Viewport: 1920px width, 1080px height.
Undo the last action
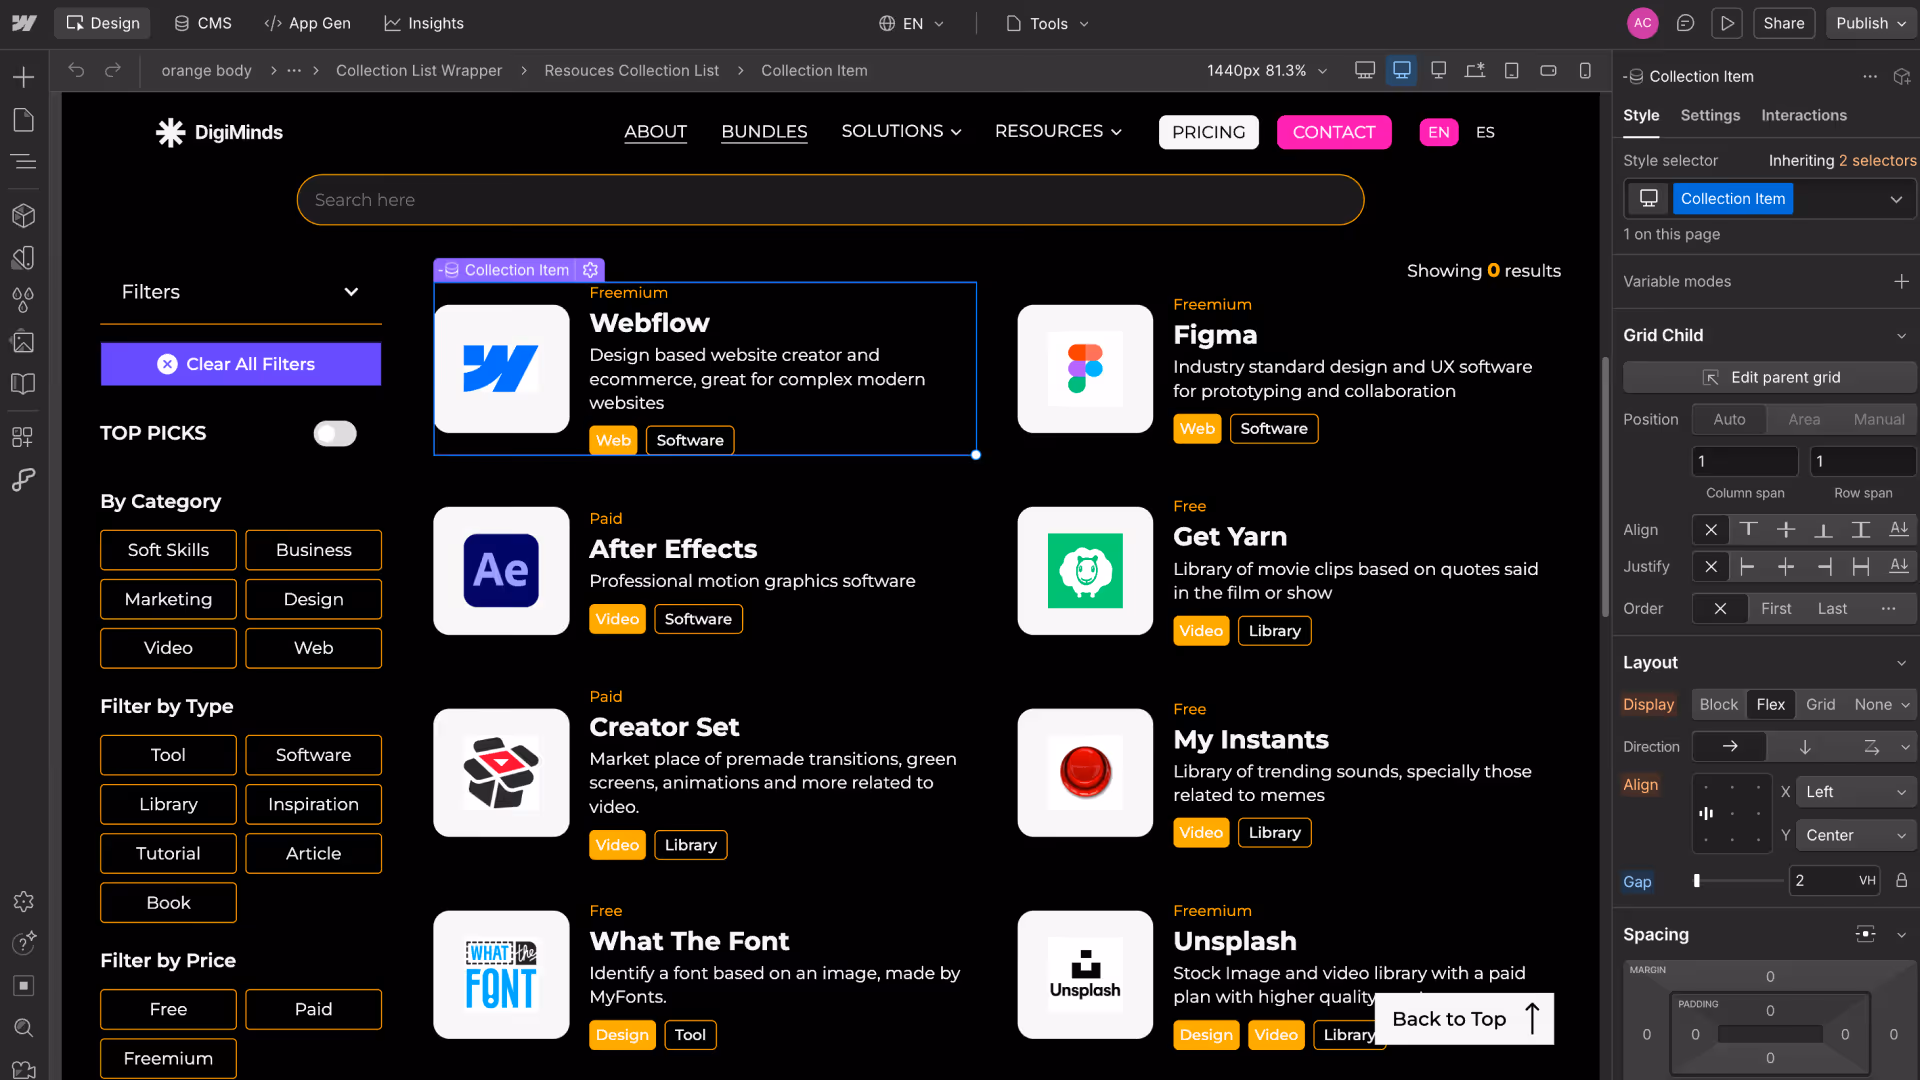coord(76,70)
